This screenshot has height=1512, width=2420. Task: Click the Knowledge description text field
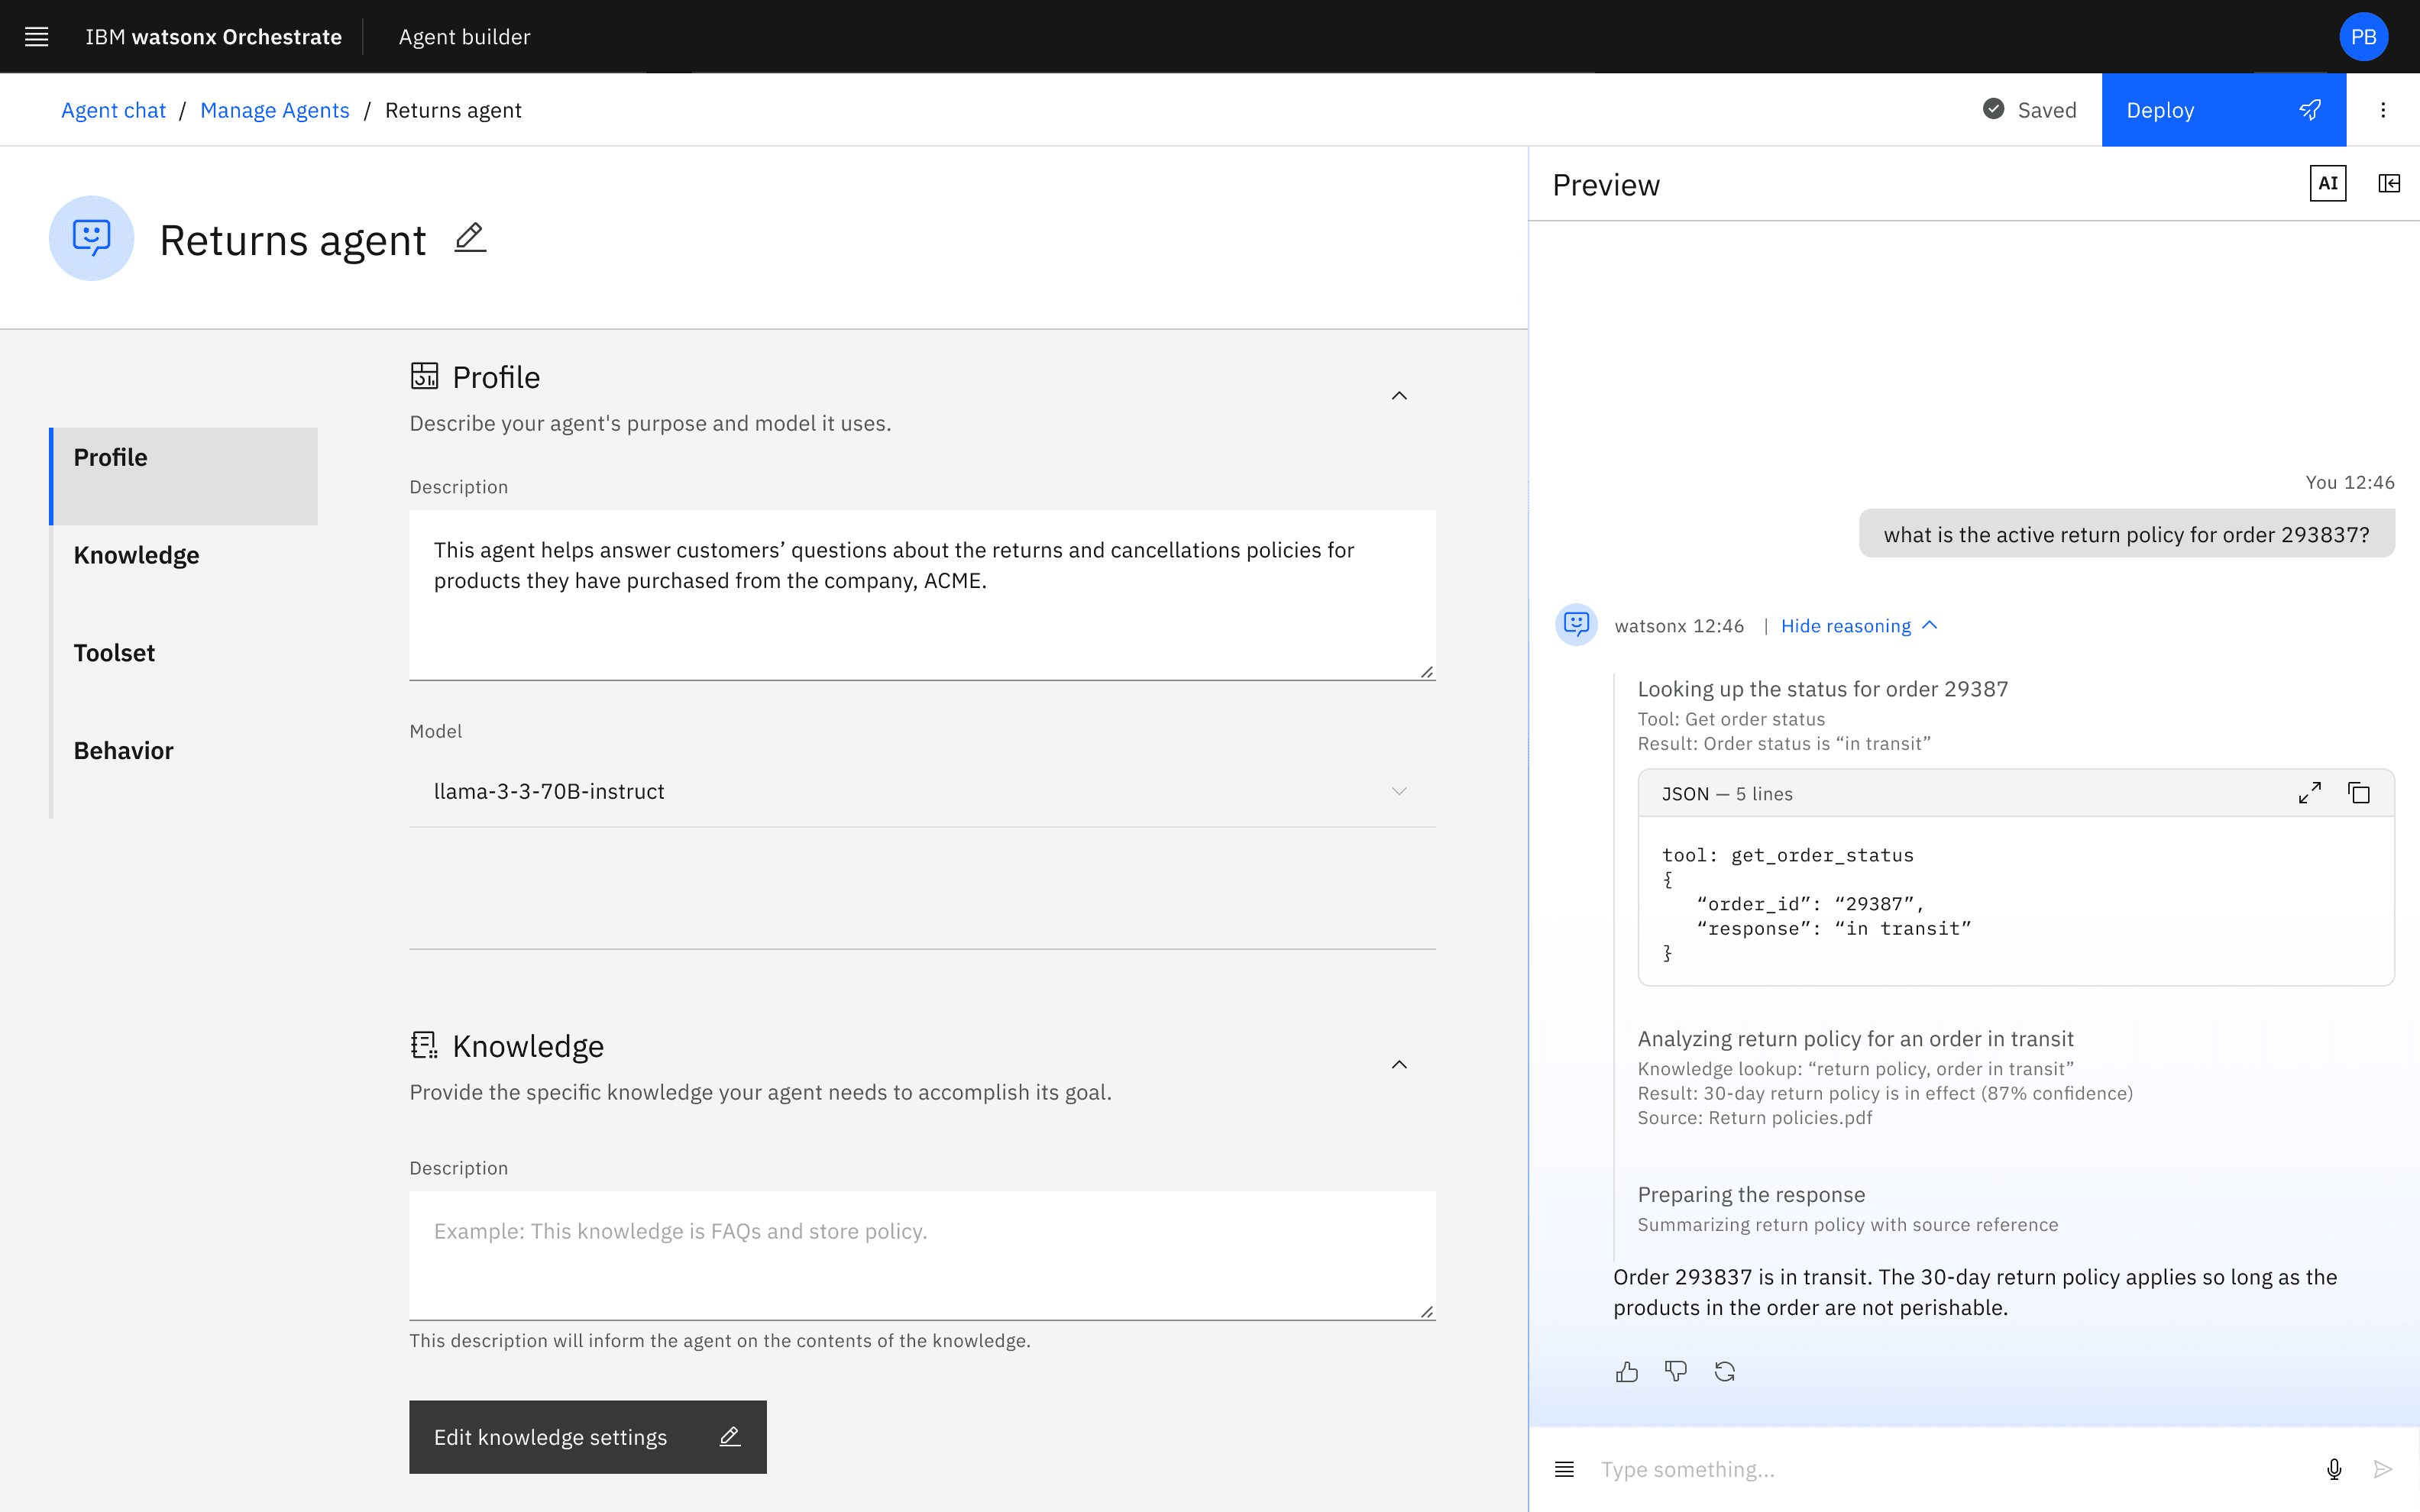point(921,1254)
